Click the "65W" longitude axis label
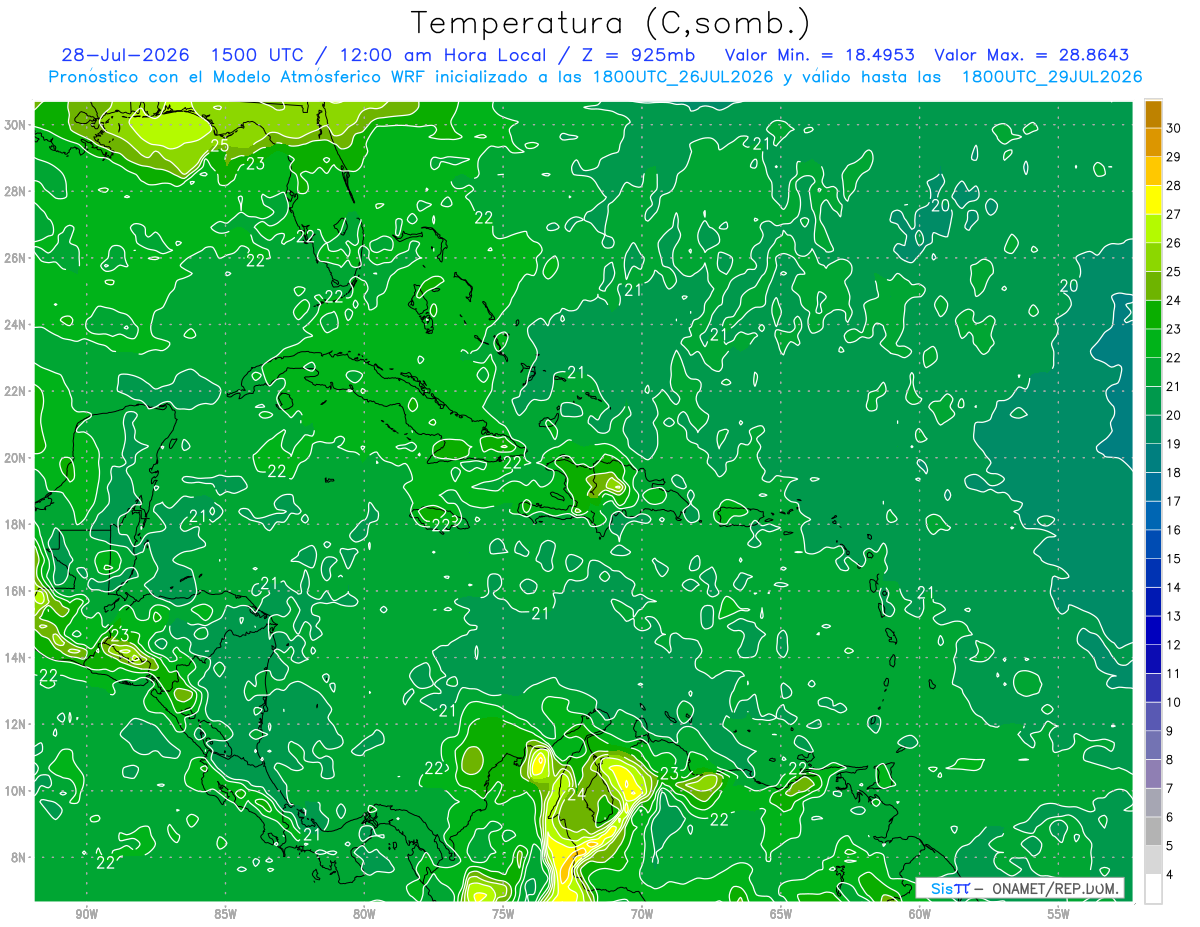The image size is (1200, 927). [x=781, y=913]
